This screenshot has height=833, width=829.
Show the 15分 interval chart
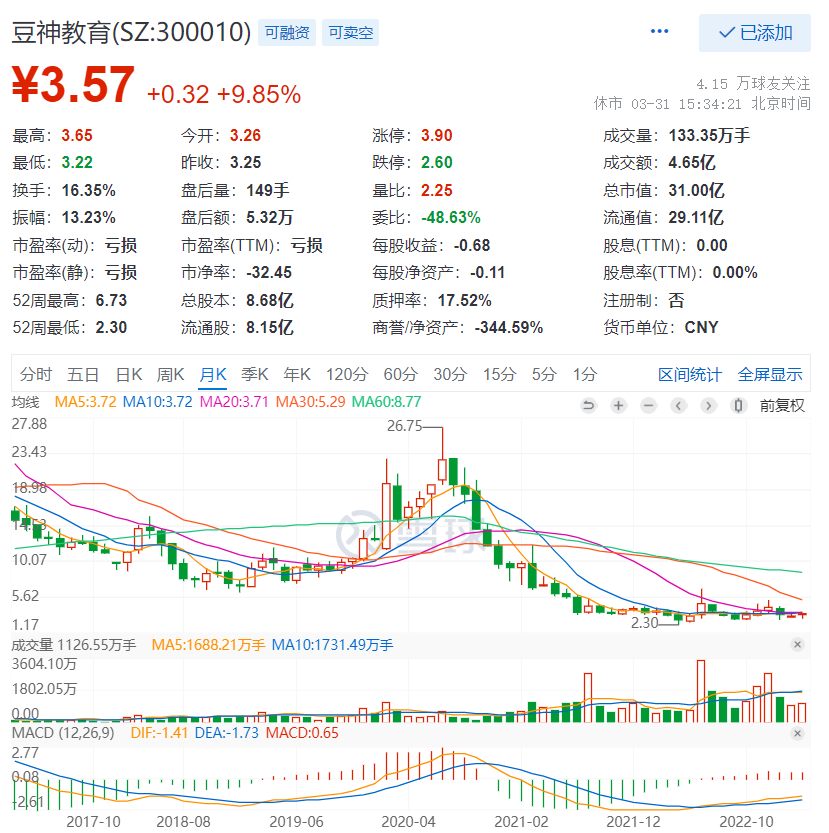(500, 375)
